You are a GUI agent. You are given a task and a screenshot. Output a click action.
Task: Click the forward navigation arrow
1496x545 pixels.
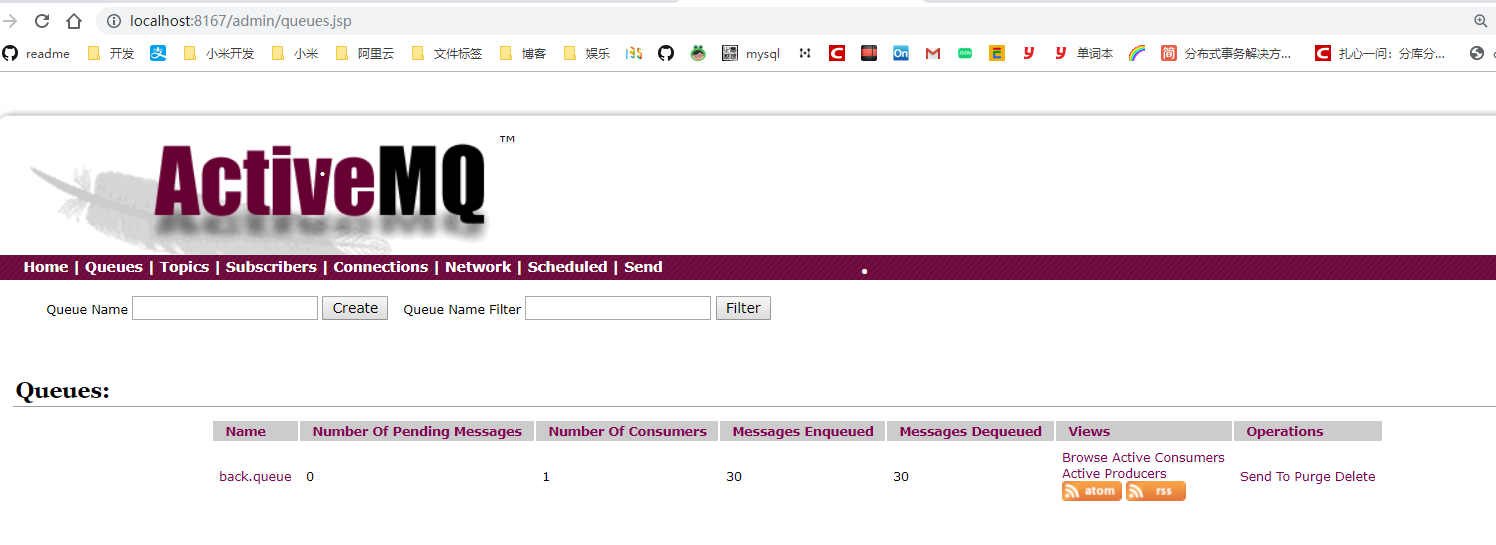[x=10, y=21]
